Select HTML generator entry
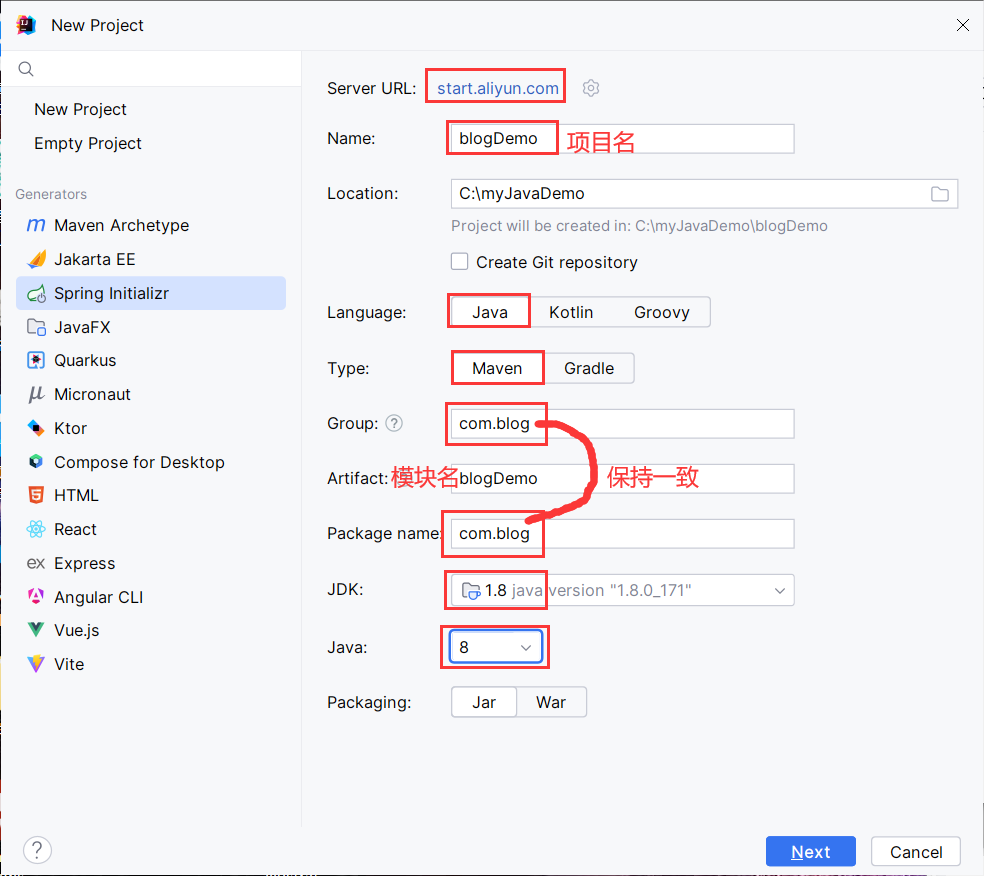 tap(151, 495)
